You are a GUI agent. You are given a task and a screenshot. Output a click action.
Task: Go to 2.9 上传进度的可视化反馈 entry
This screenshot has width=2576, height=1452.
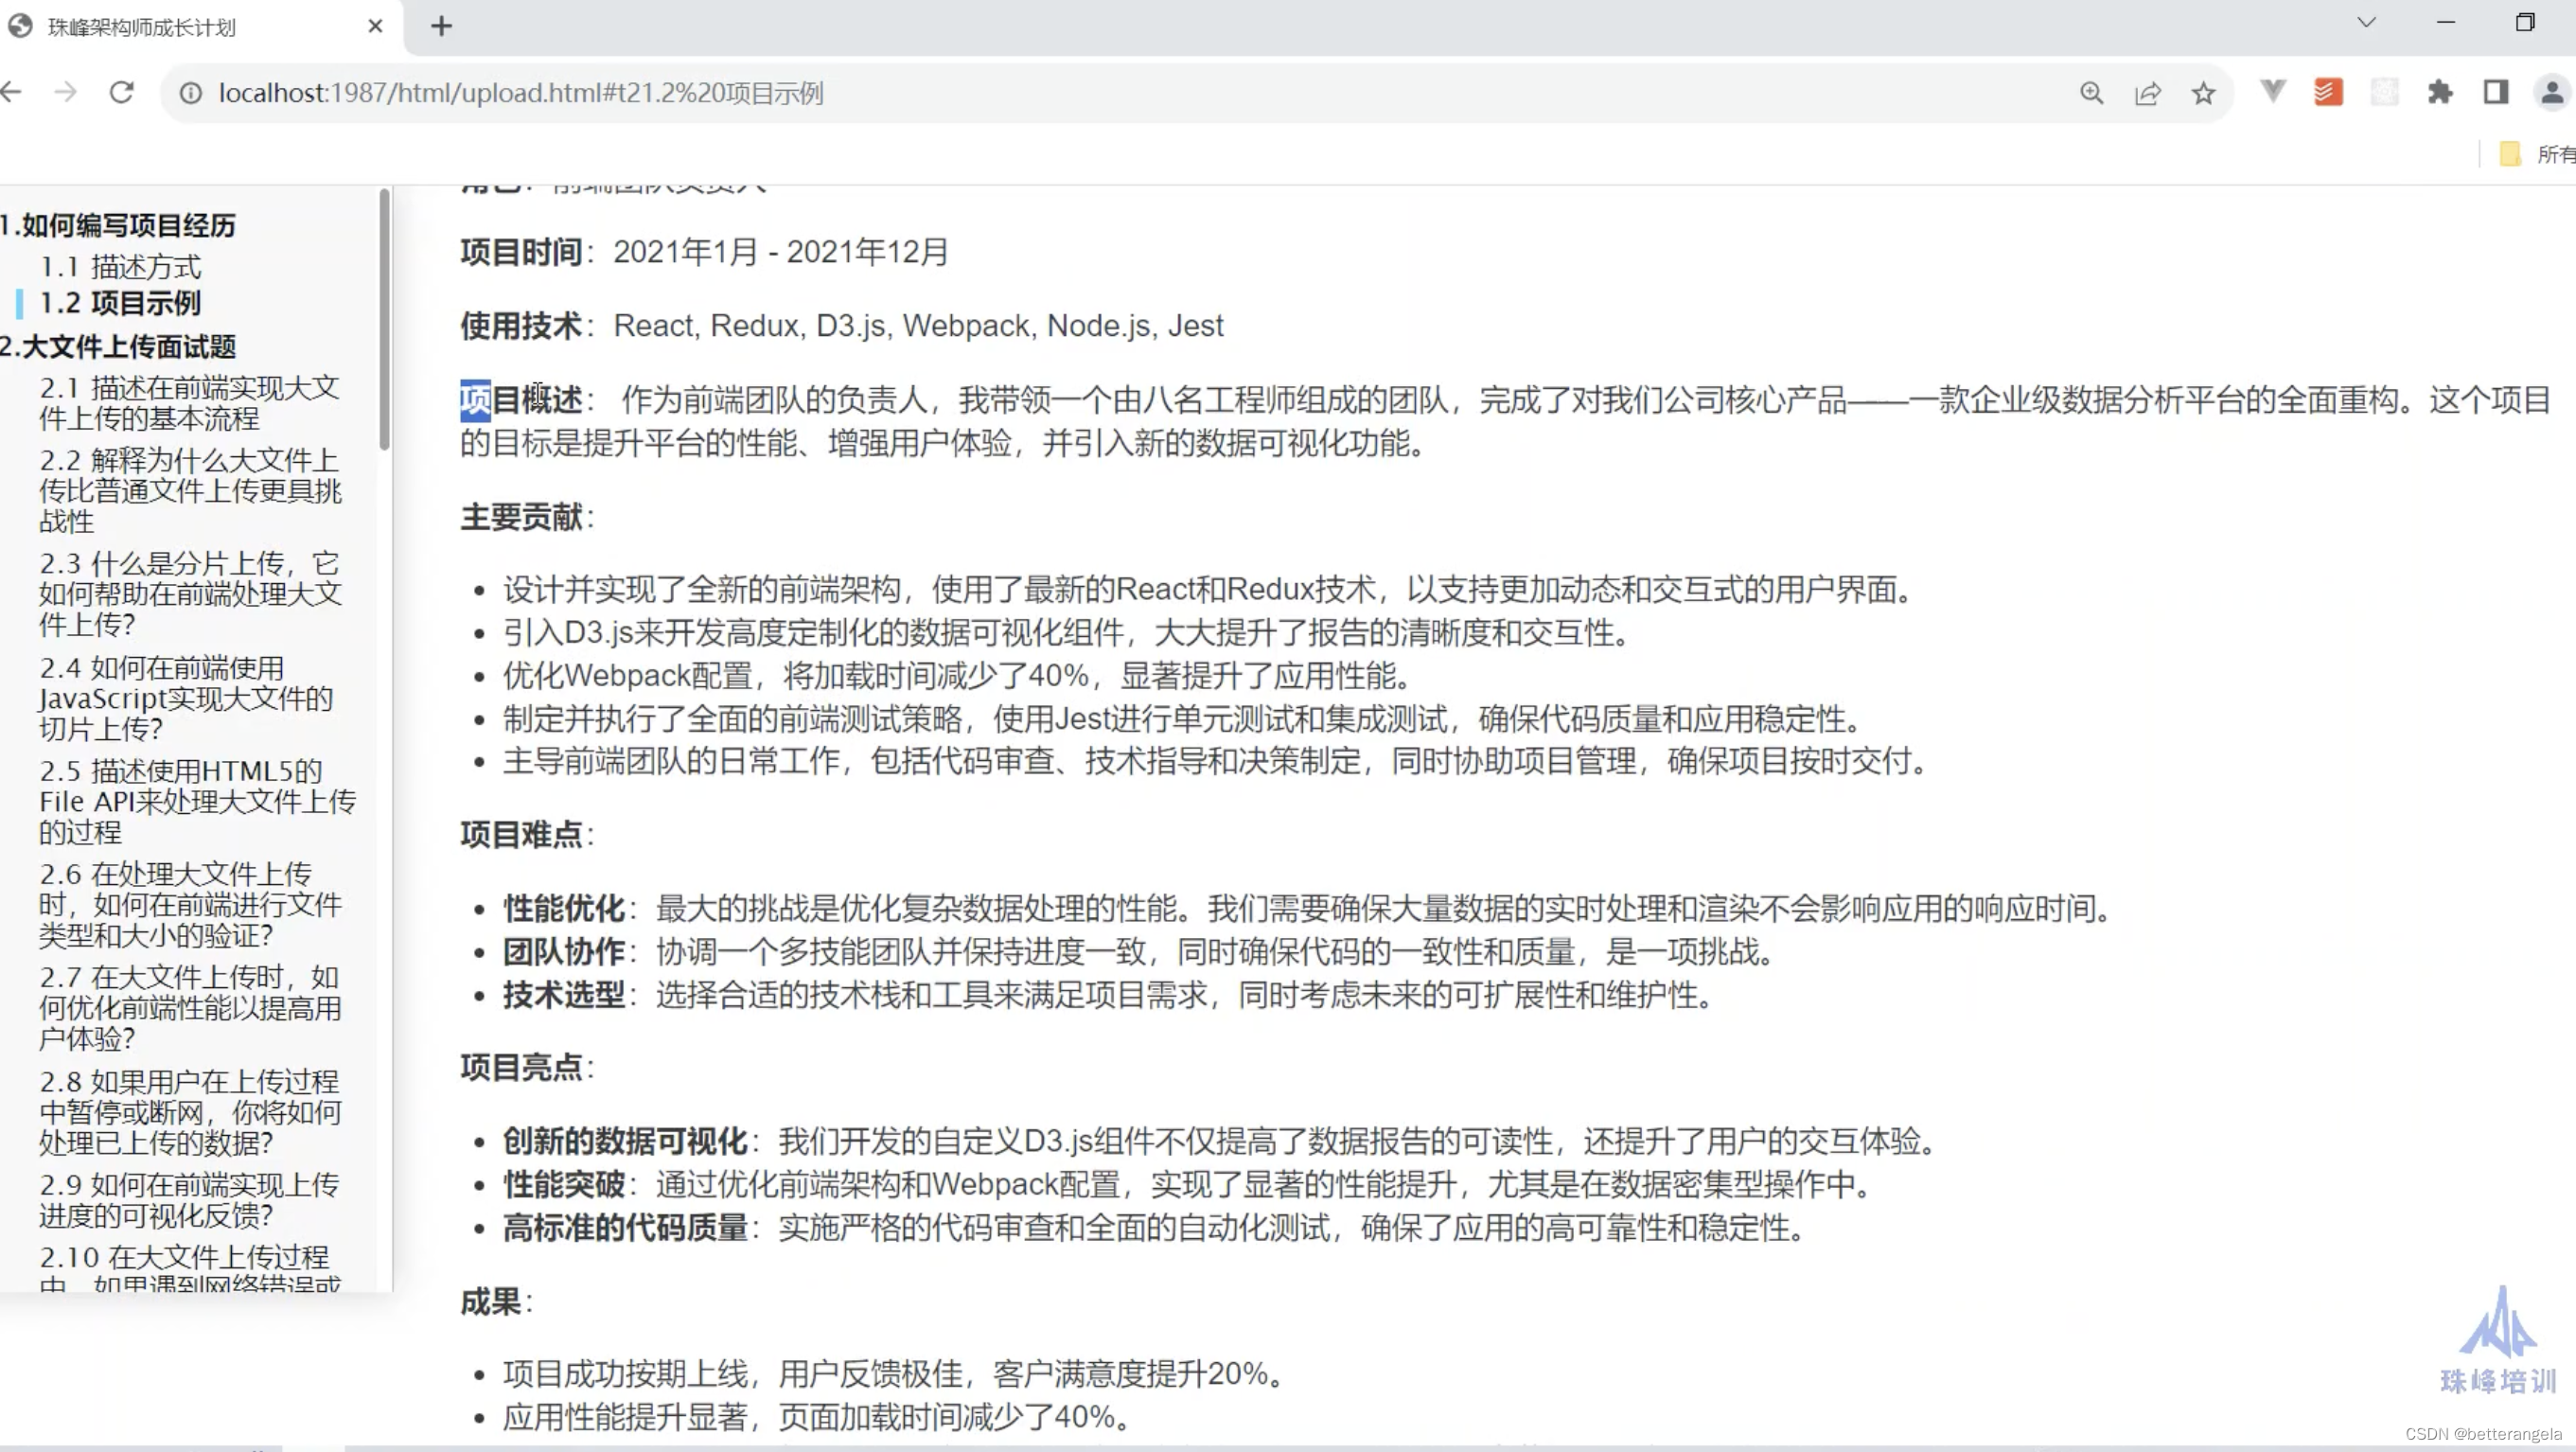(189, 1200)
